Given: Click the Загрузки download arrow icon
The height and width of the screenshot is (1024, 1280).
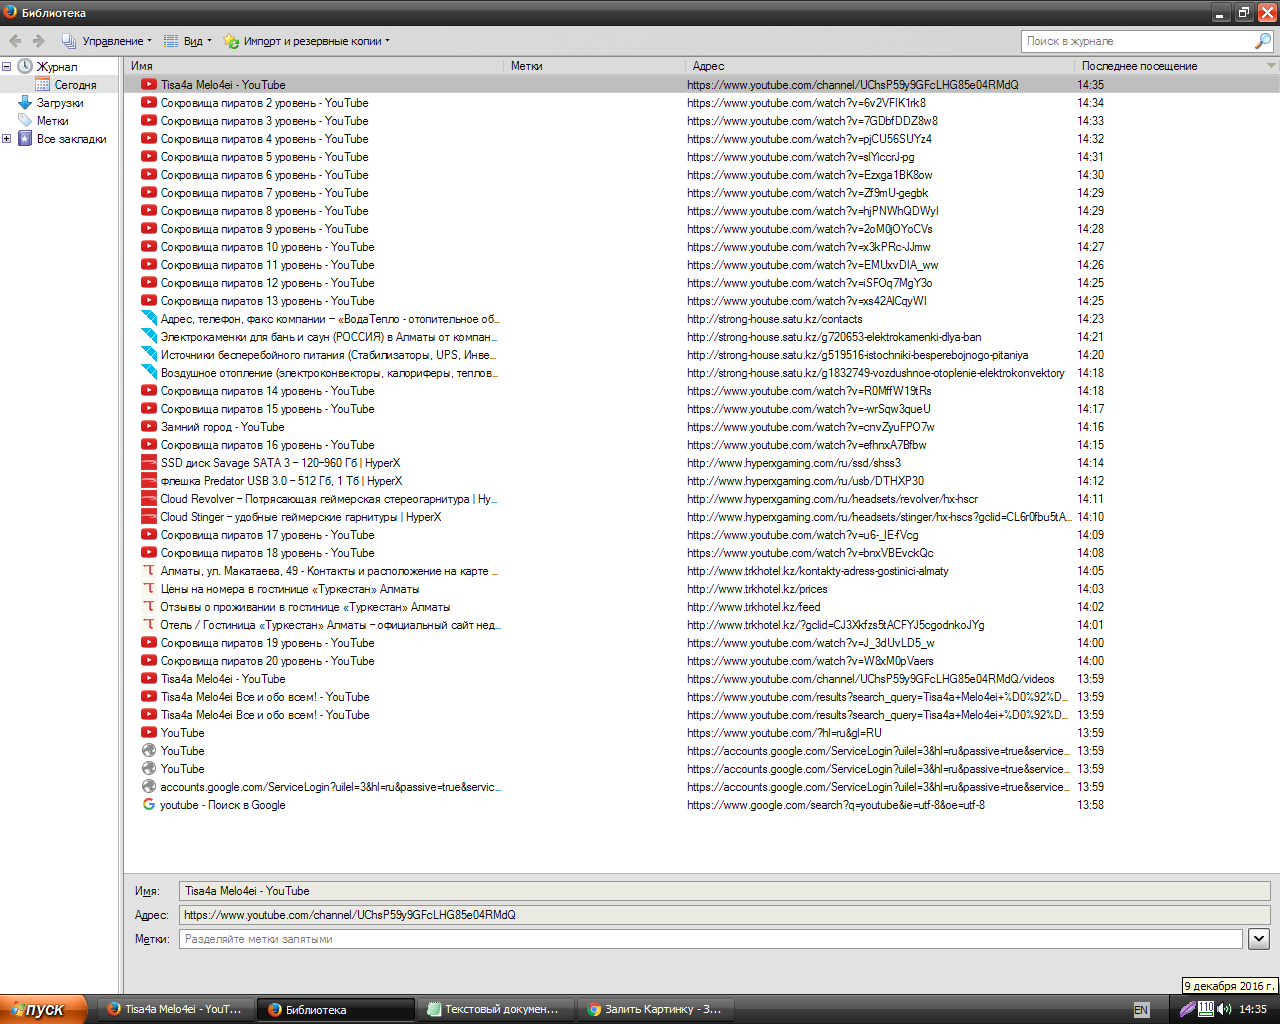Looking at the screenshot, I should (x=25, y=103).
